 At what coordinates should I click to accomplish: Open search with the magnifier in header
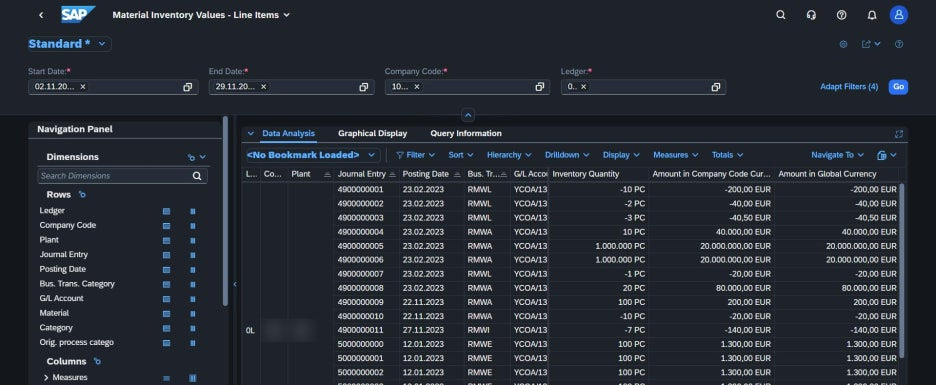click(x=780, y=15)
